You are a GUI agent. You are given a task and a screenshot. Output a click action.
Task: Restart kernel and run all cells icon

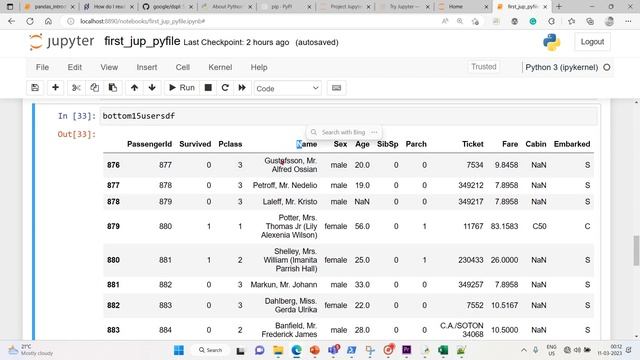(x=242, y=88)
